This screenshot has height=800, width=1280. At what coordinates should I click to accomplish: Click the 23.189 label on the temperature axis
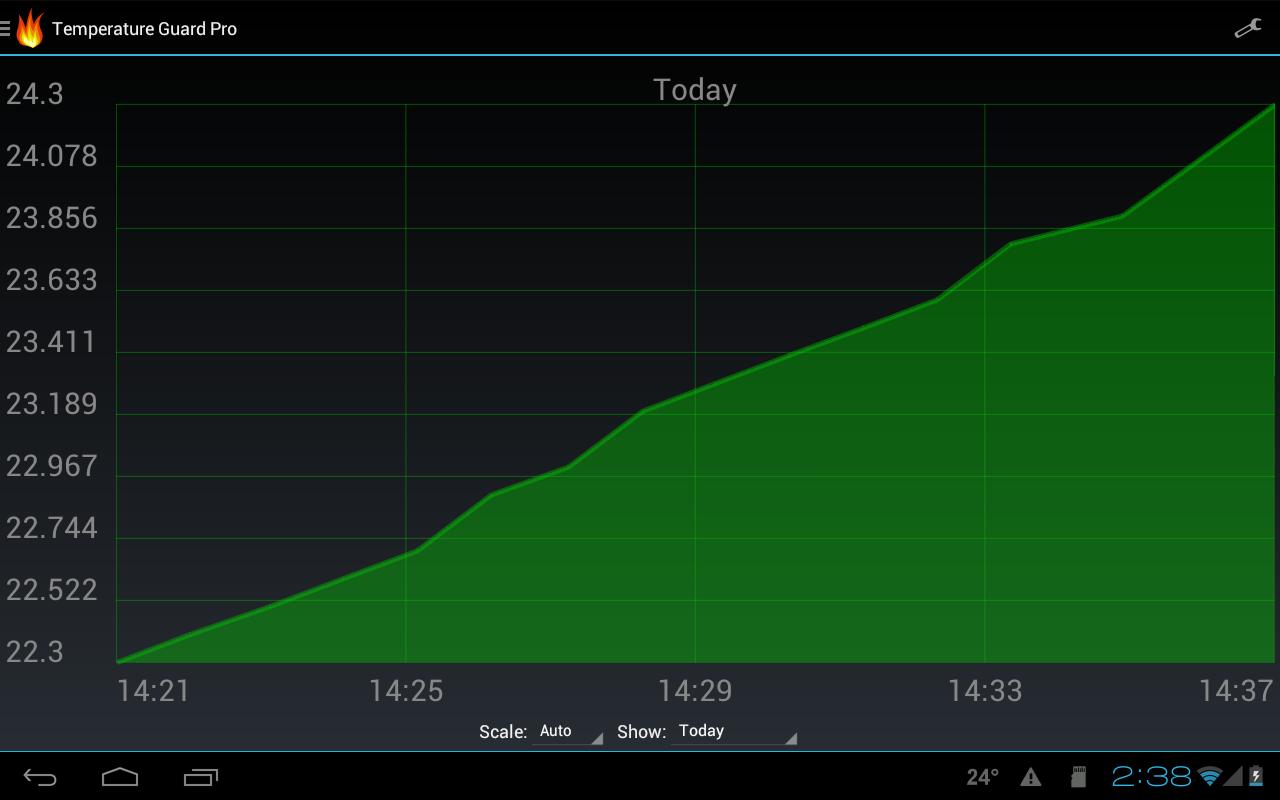pyautogui.click(x=52, y=404)
